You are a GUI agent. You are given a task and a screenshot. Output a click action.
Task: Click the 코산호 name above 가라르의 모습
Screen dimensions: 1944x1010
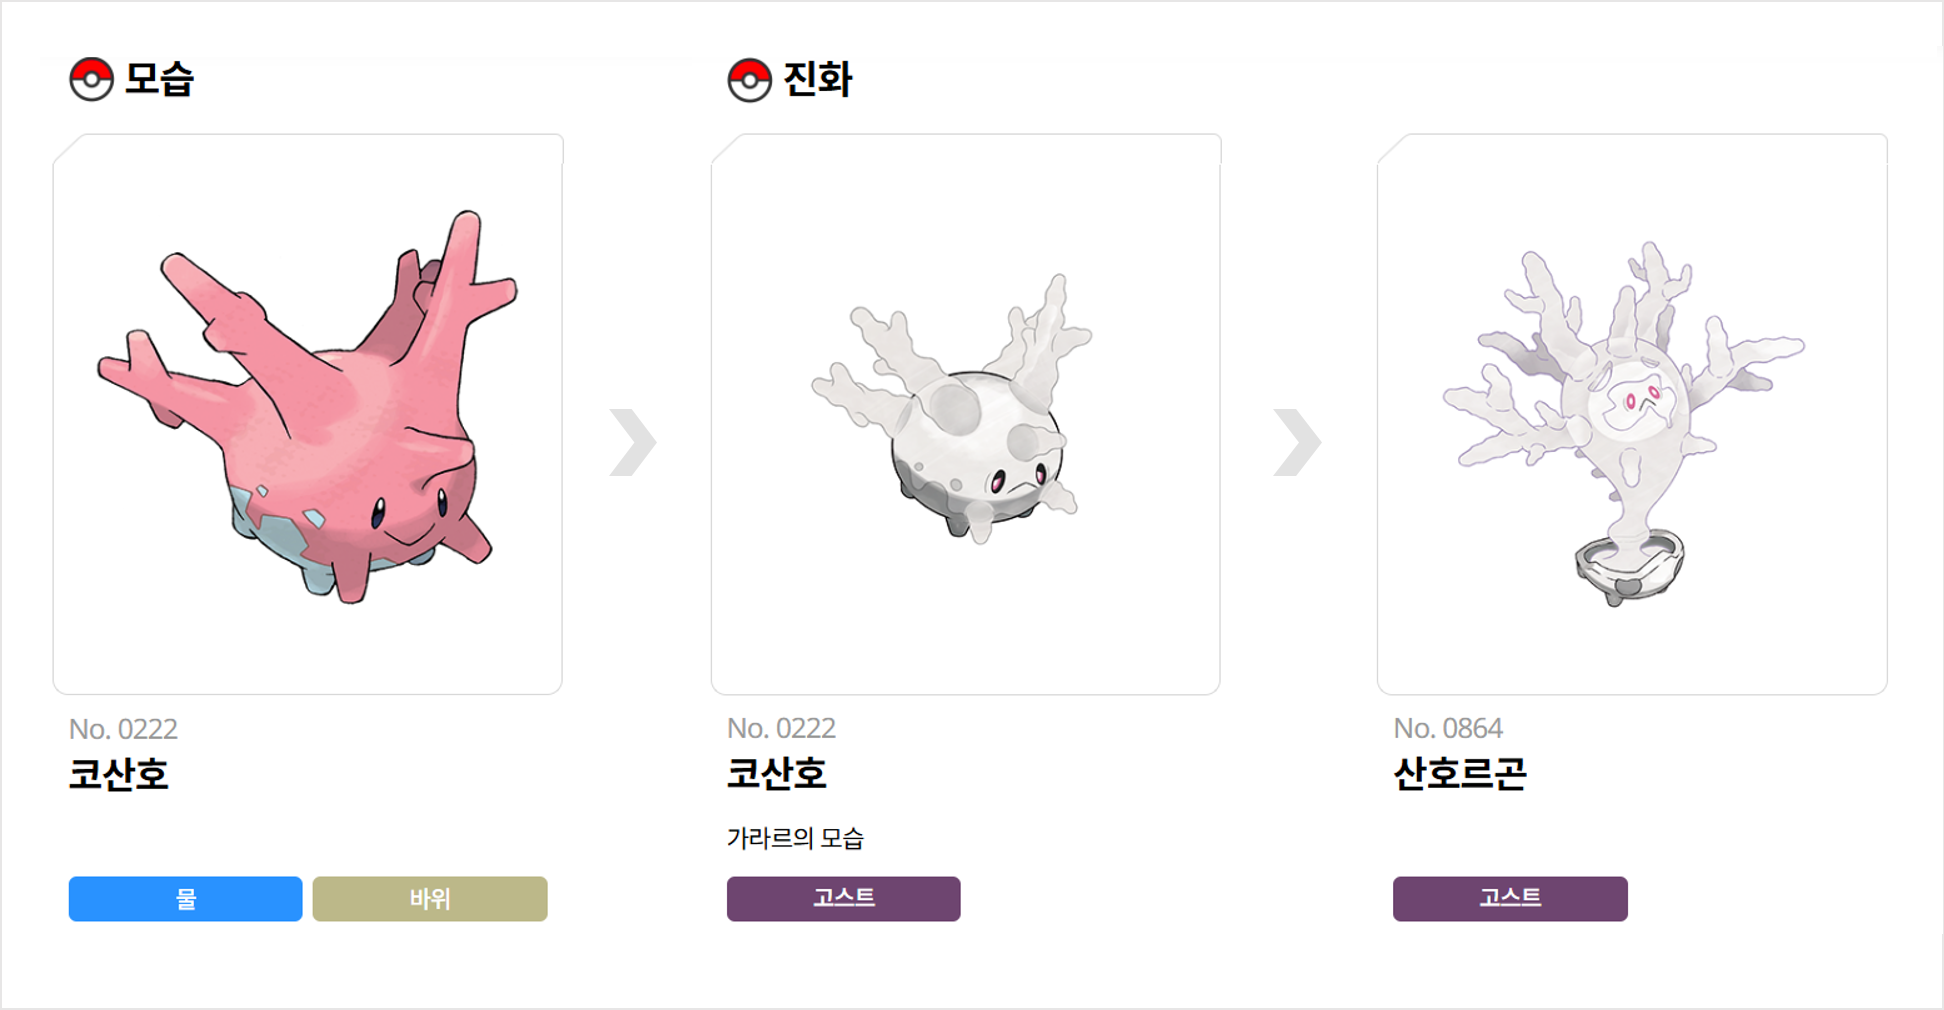pos(776,774)
